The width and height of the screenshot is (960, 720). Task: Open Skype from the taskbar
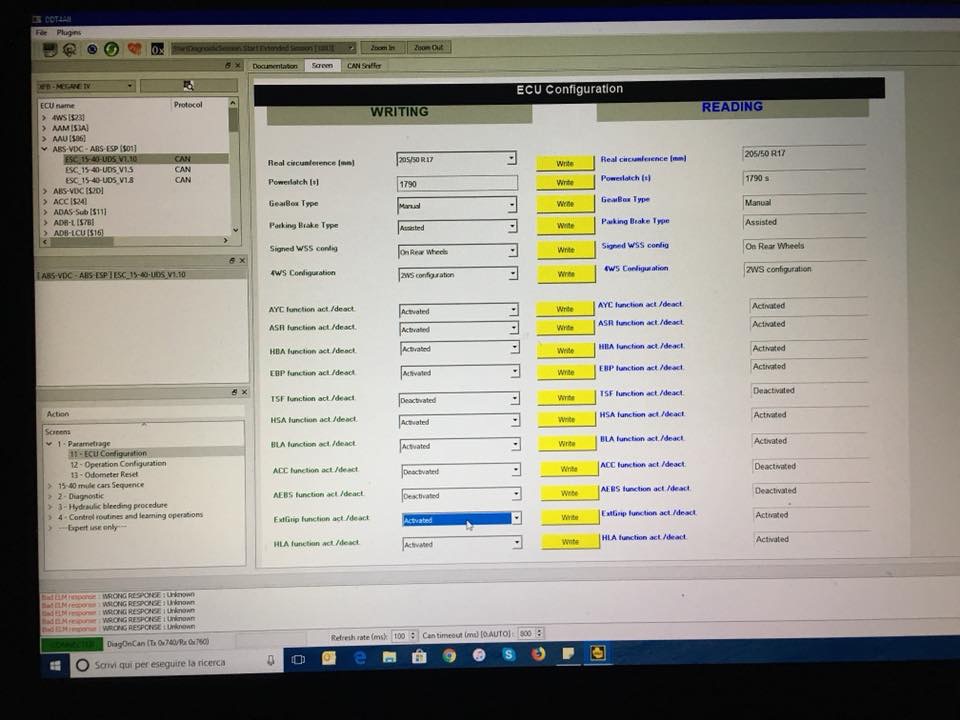[509, 654]
